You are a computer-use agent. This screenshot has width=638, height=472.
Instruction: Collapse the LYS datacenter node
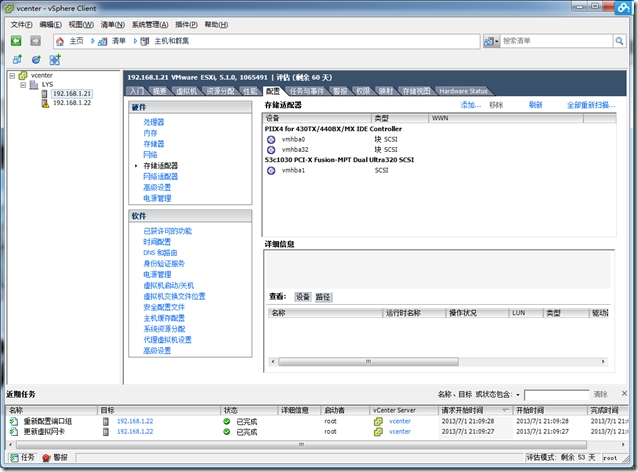point(23,85)
